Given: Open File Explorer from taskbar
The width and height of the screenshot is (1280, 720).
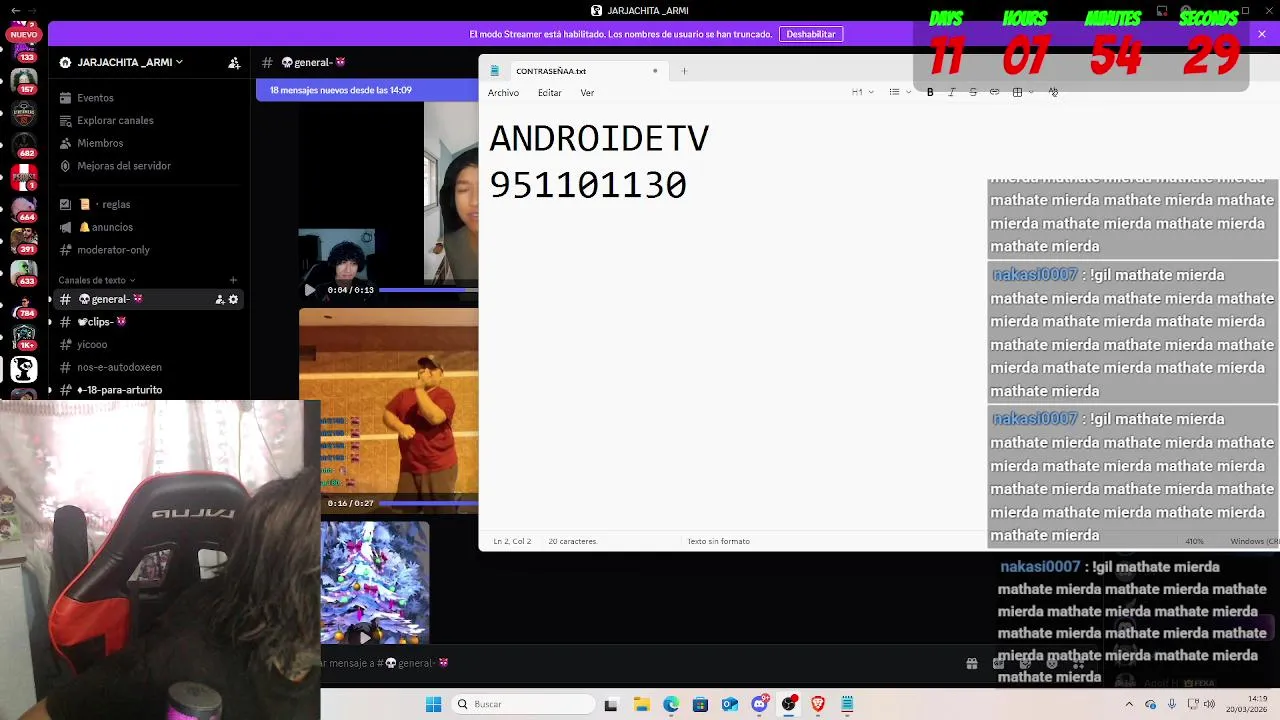Looking at the screenshot, I should click(x=641, y=704).
